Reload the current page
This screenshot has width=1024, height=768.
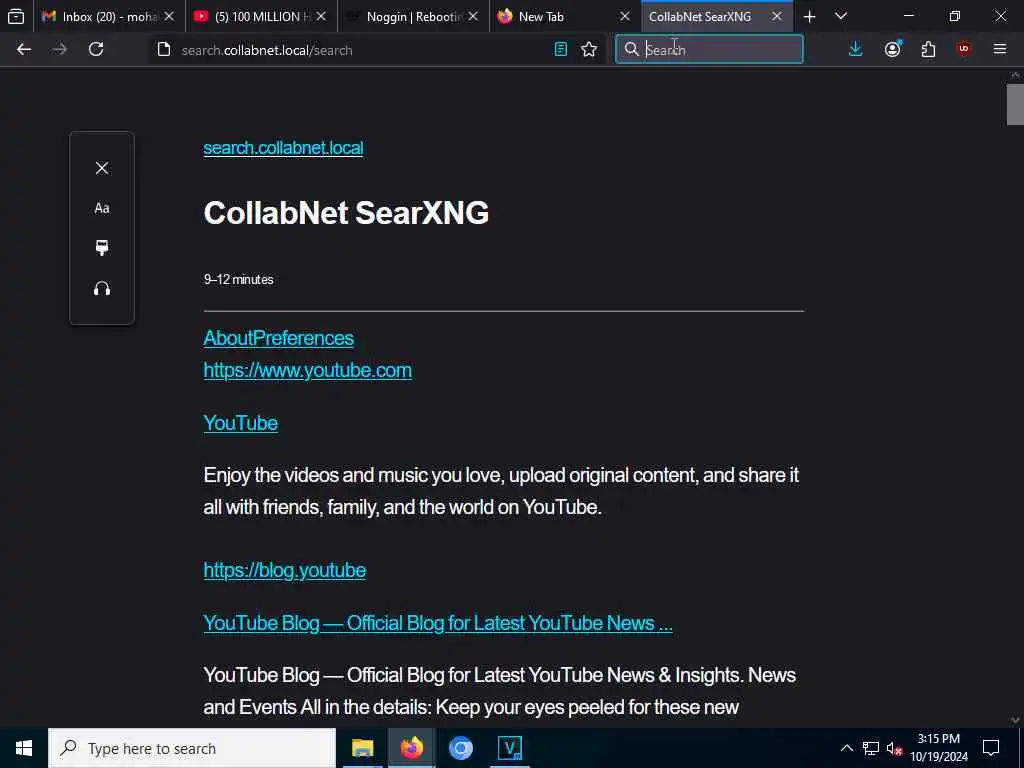click(x=96, y=49)
